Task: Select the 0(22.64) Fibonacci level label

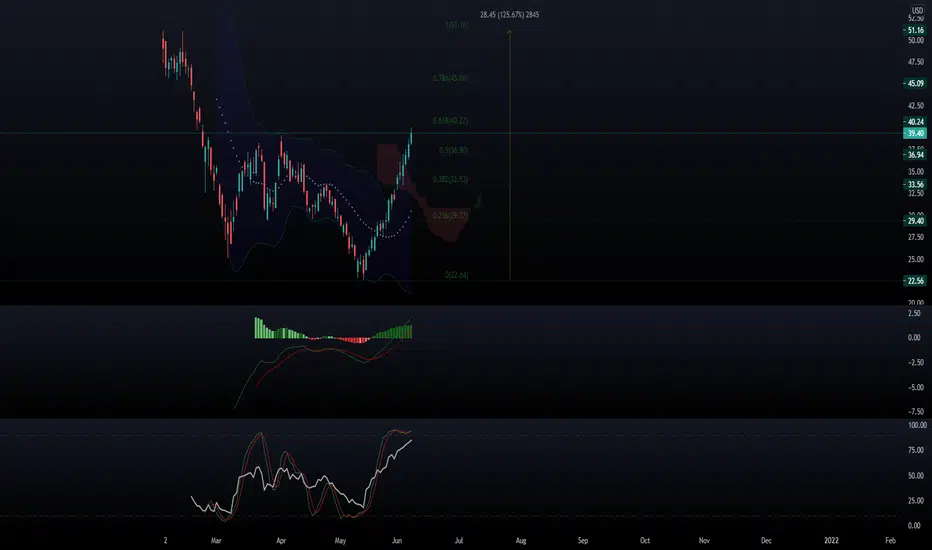Action: (x=456, y=275)
